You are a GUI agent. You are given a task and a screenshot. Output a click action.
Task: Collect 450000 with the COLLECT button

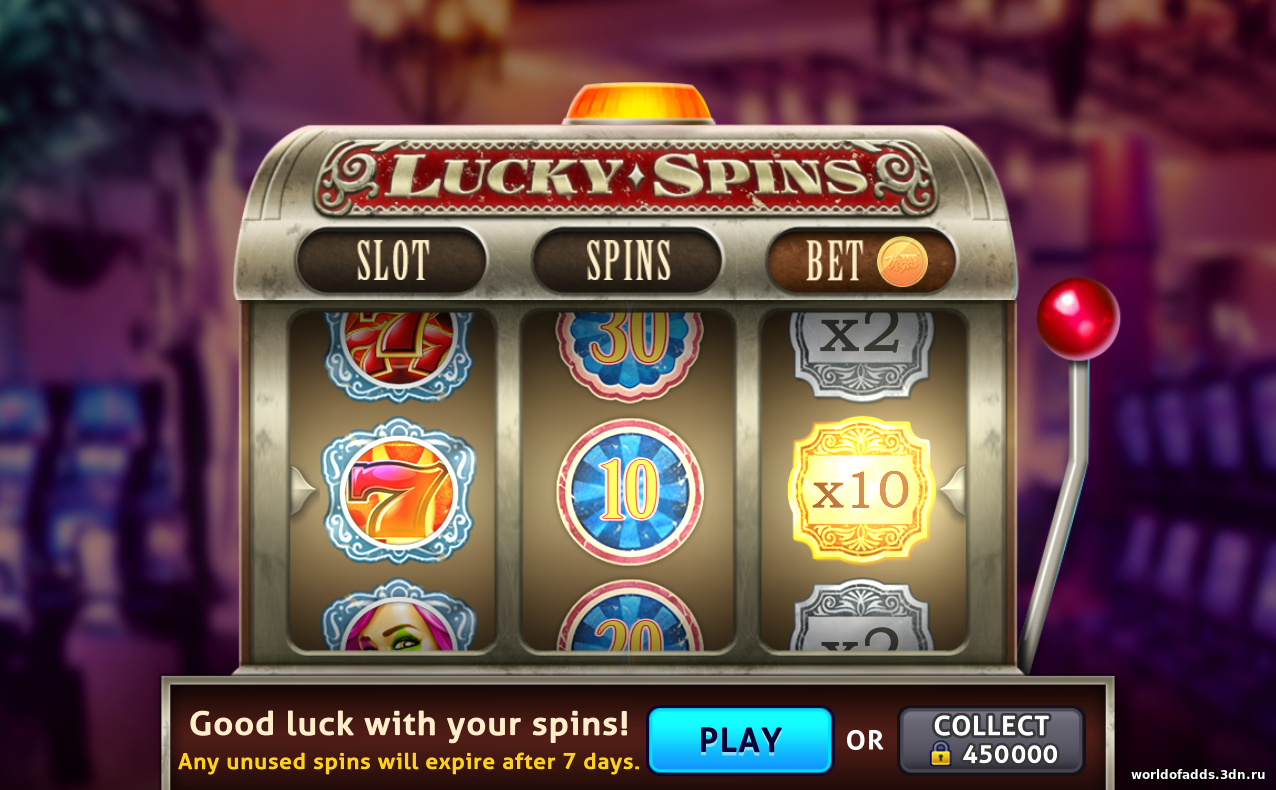[991, 740]
